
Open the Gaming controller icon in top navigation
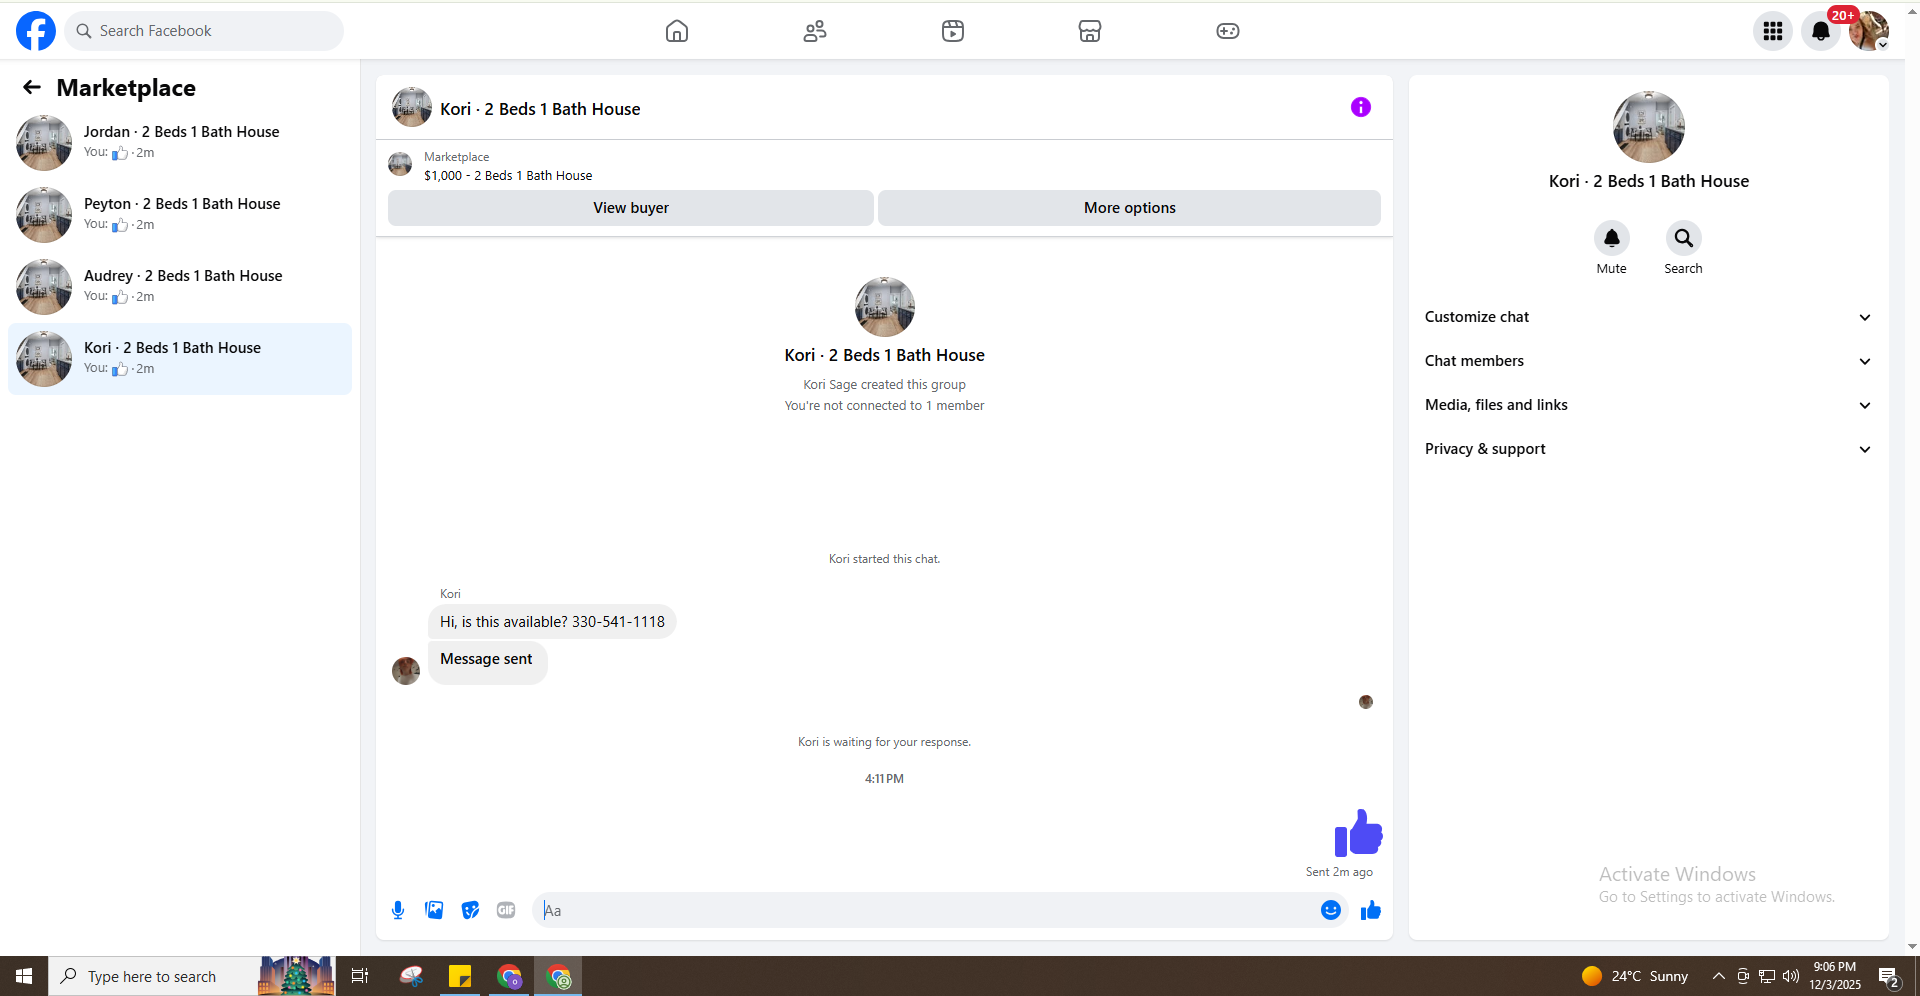tap(1228, 31)
